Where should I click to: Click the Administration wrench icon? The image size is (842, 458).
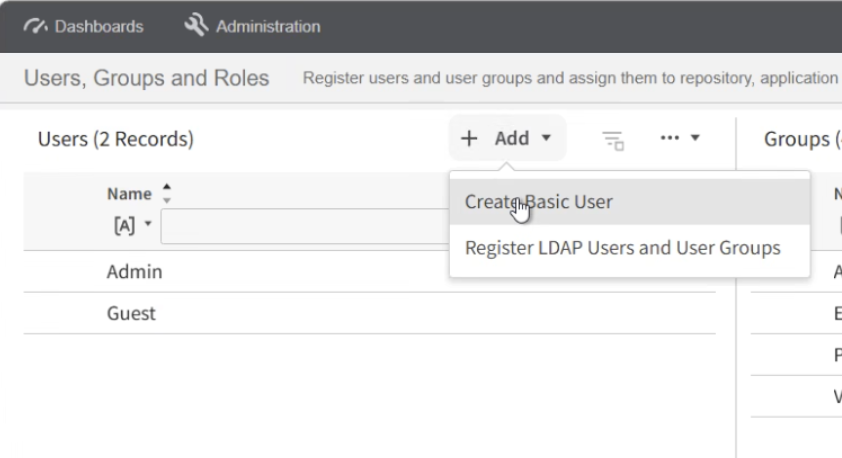196,25
